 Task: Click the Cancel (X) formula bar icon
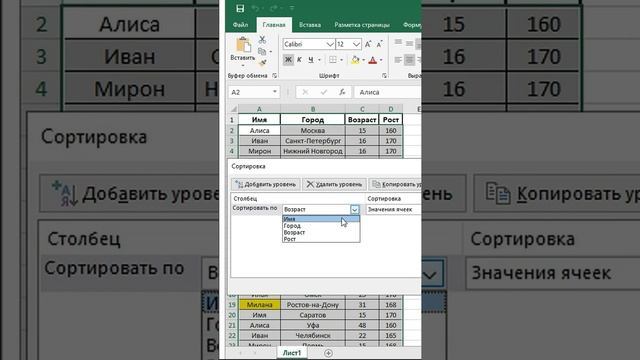coord(305,92)
